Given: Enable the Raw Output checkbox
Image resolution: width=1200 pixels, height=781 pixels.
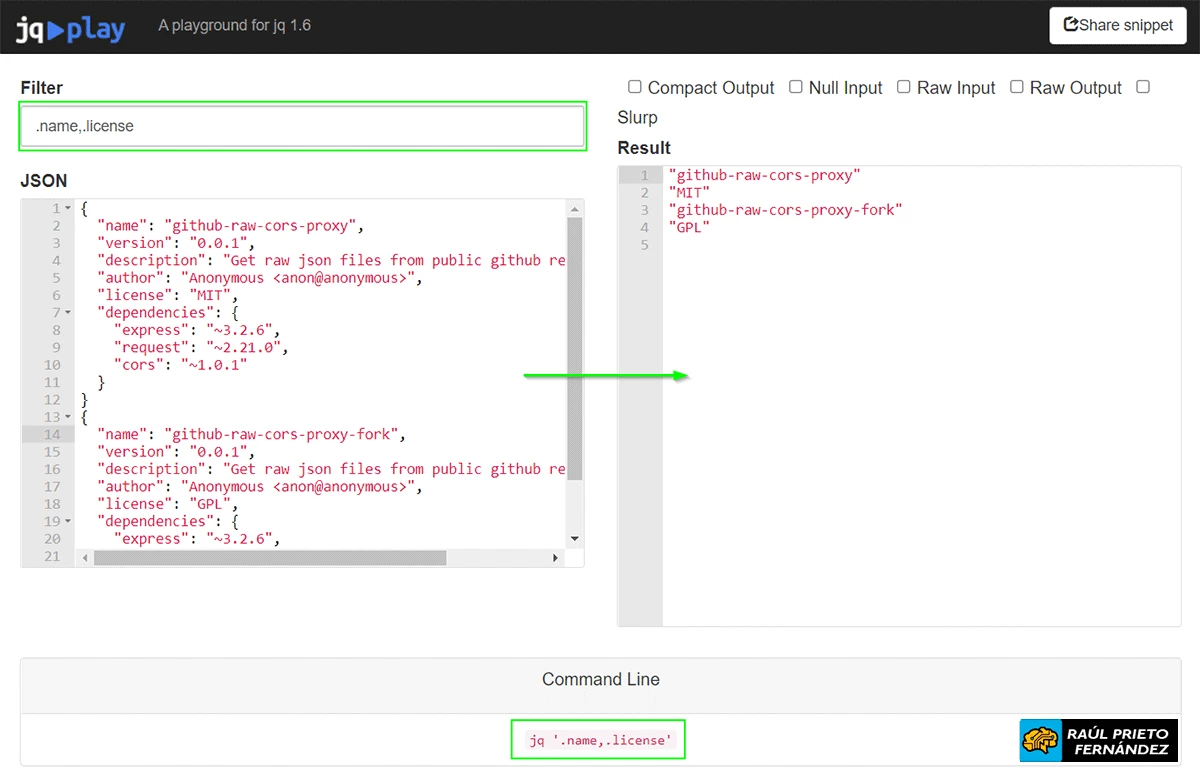Looking at the screenshot, I should pos(1016,87).
